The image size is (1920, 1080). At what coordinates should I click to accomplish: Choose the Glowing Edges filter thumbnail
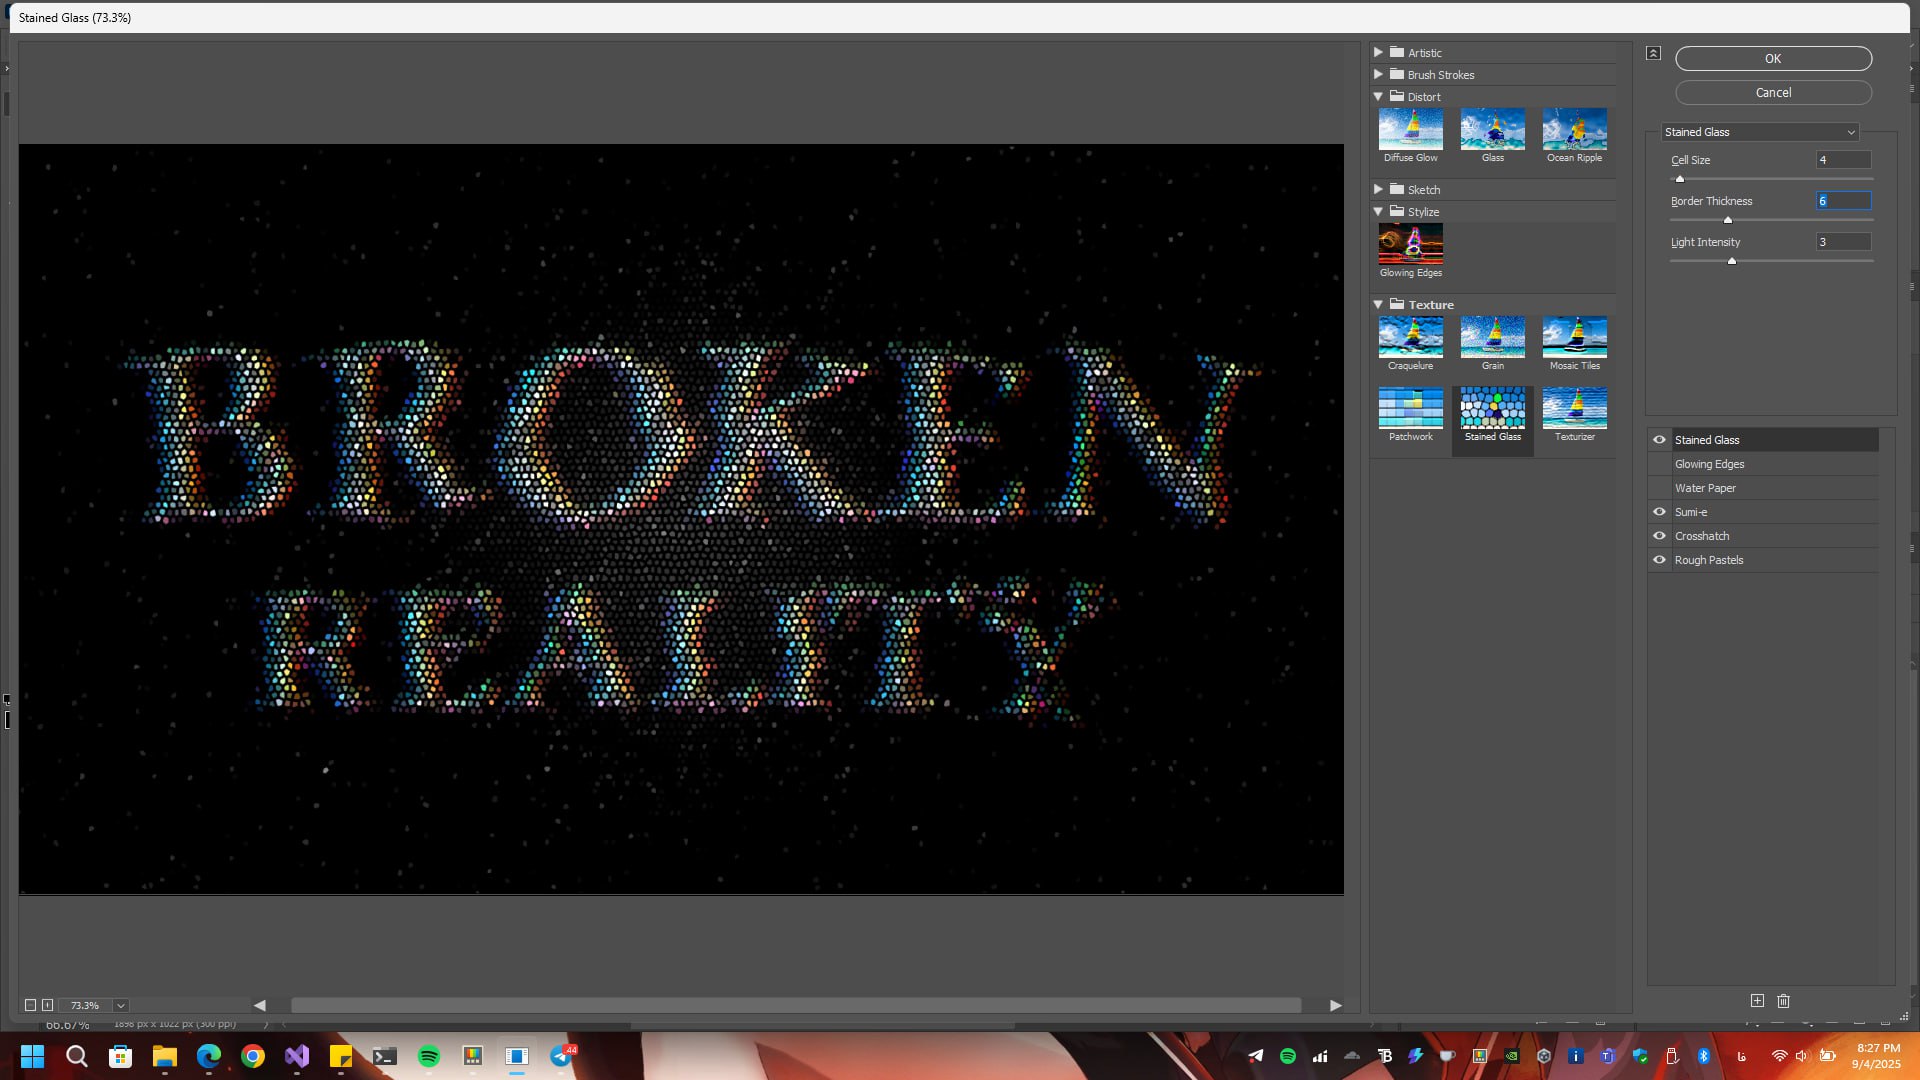1410,244
